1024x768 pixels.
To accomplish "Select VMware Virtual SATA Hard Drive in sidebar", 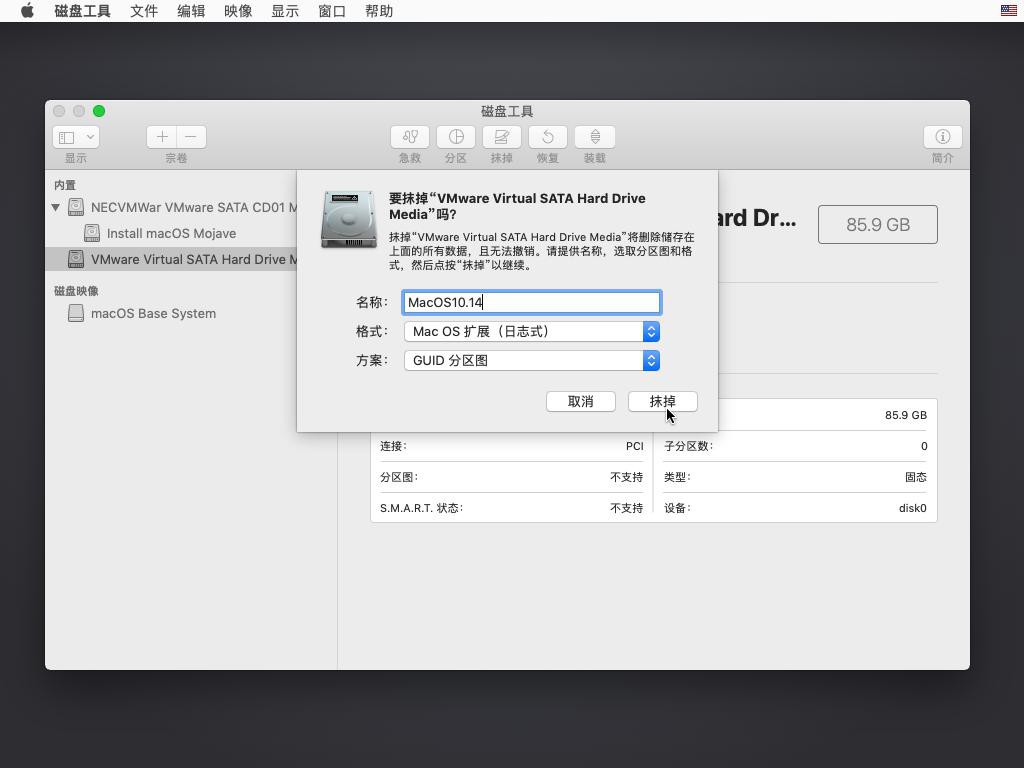I will (x=171, y=259).
